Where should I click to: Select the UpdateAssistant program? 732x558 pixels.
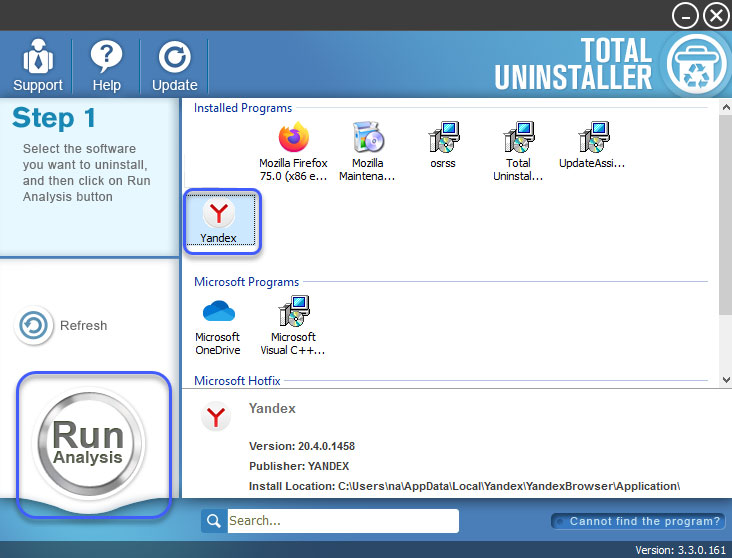[592, 145]
